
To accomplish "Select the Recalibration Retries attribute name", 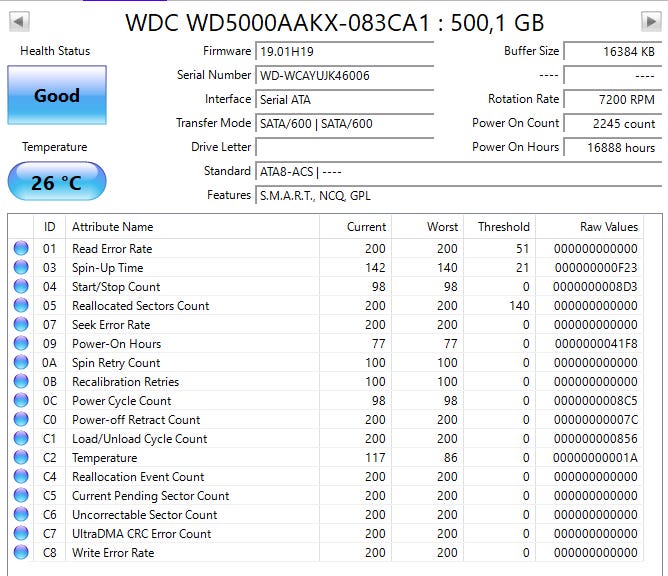I will [x=125, y=381].
